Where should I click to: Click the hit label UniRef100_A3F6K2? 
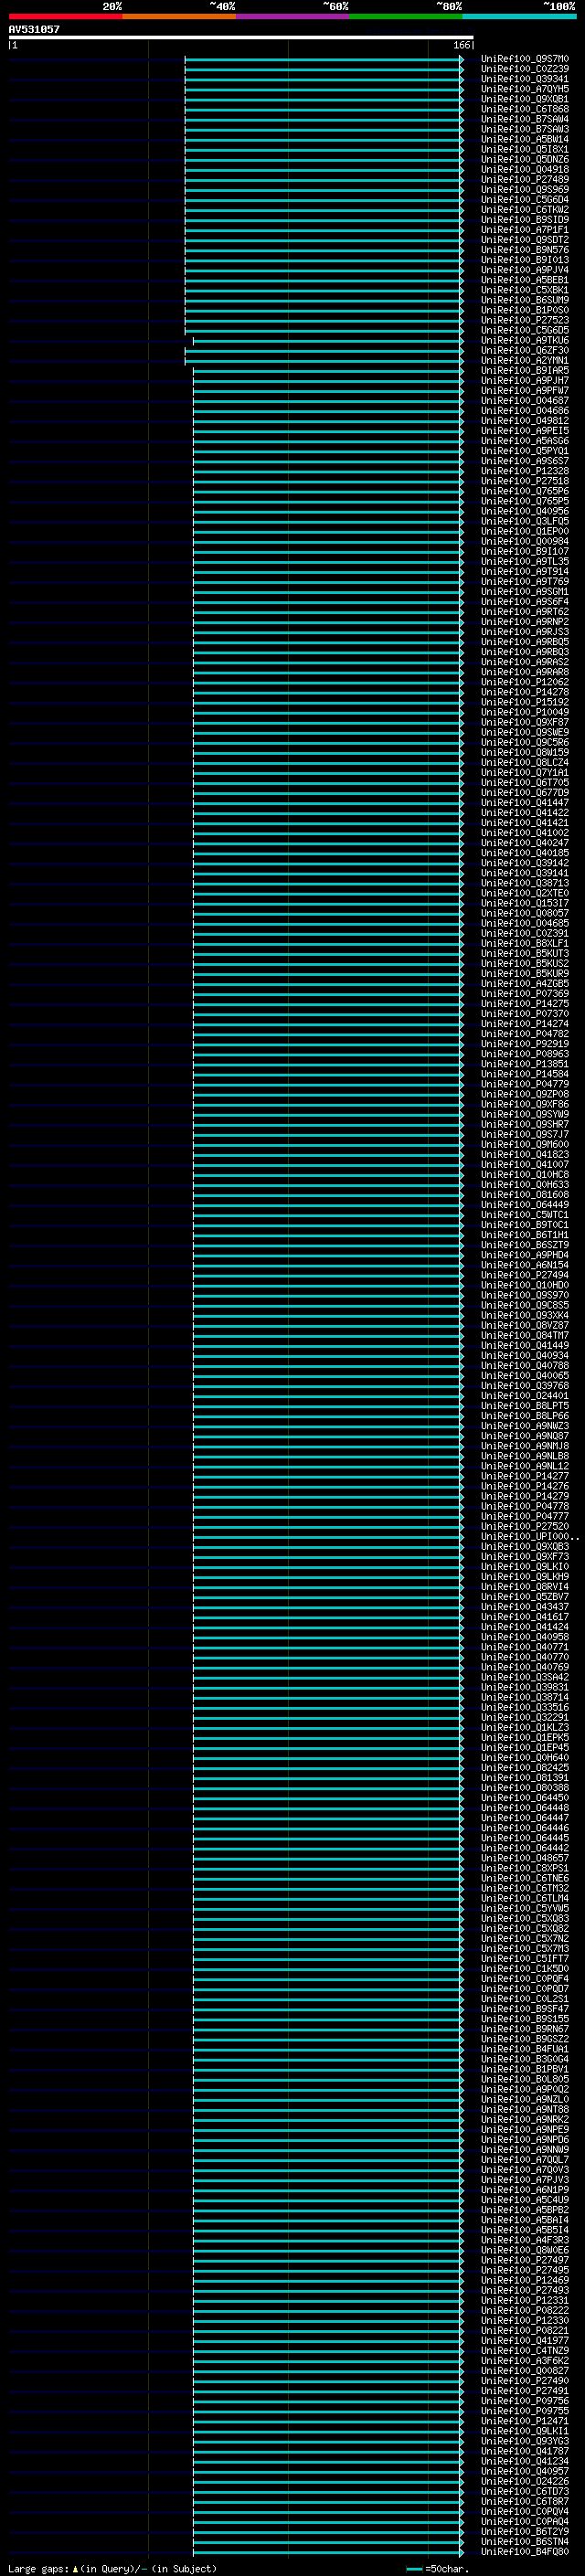tap(525, 2359)
